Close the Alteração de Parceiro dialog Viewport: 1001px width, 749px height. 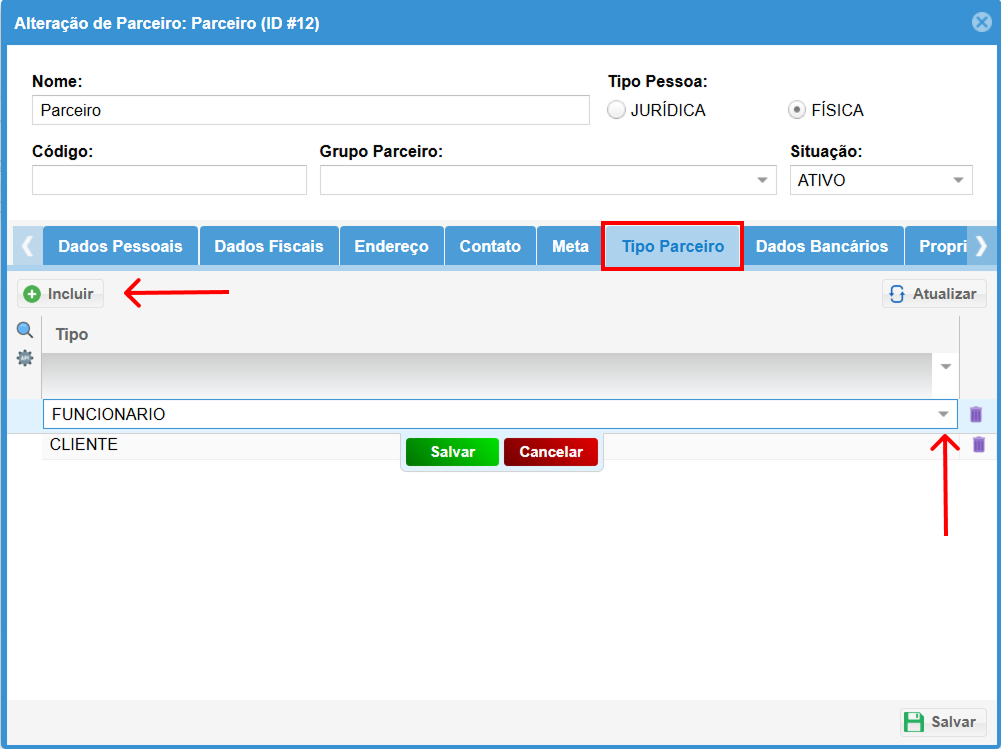point(981,22)
